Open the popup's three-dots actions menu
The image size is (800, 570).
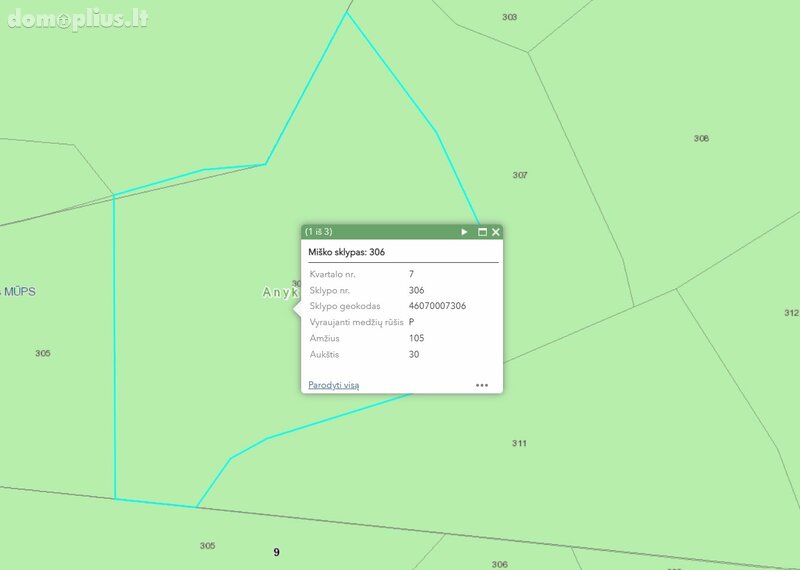click(x=482, y=385)
